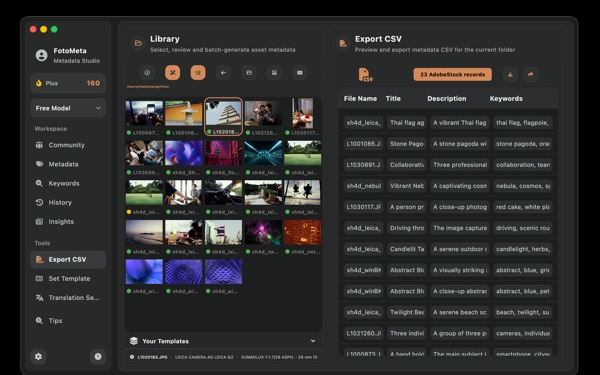
Task: Open the Free Model dropdown
Action: [x=68, y=108]
